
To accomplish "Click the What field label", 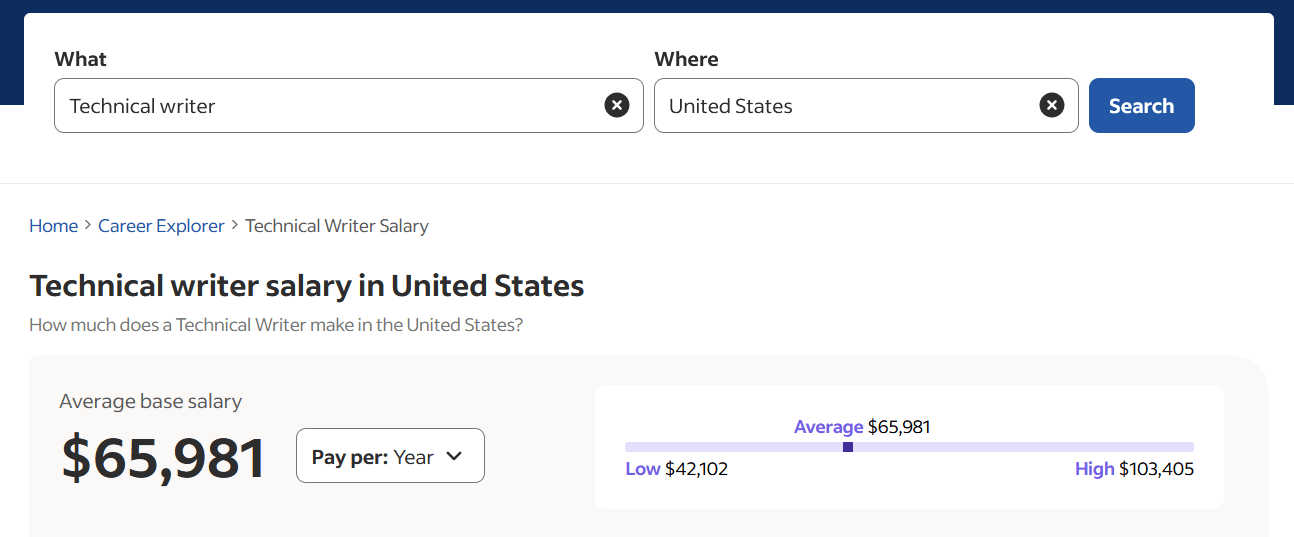I will 80,59.
